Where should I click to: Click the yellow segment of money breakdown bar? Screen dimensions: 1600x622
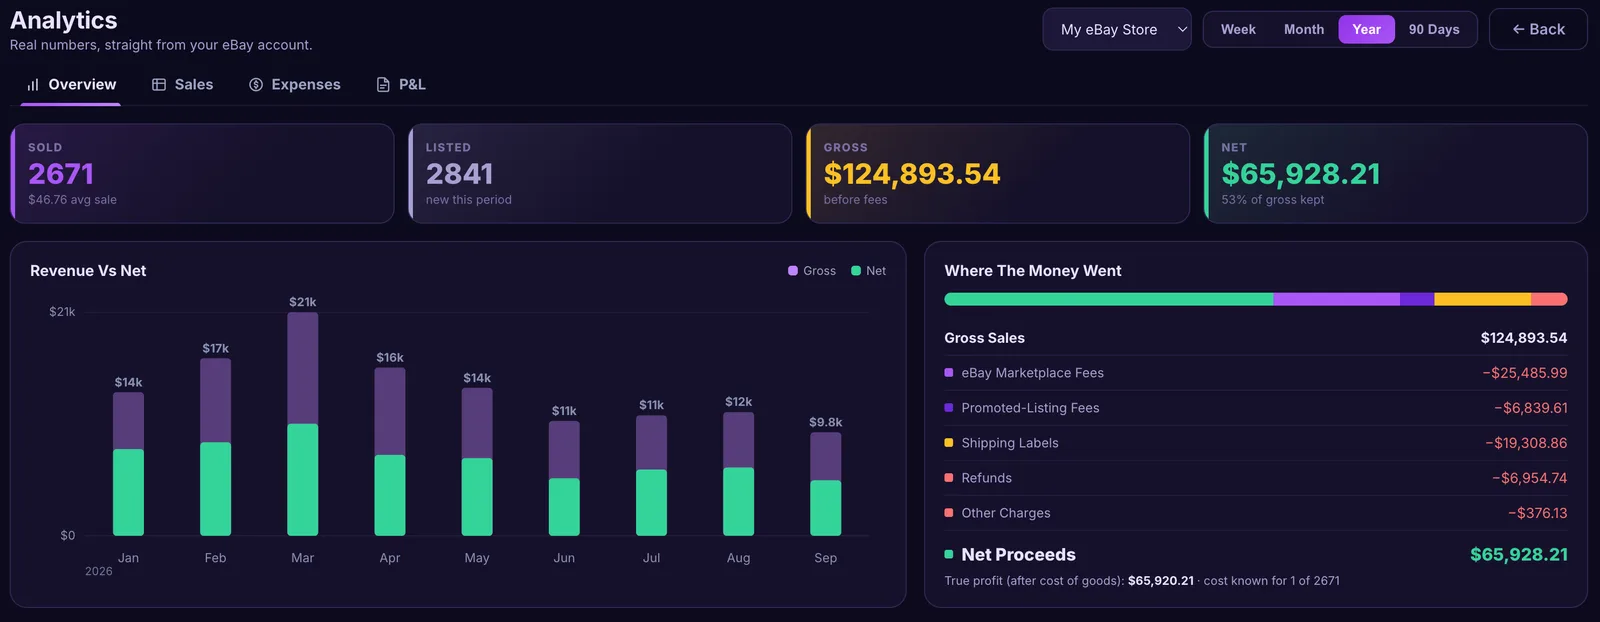click(1482, 299)
